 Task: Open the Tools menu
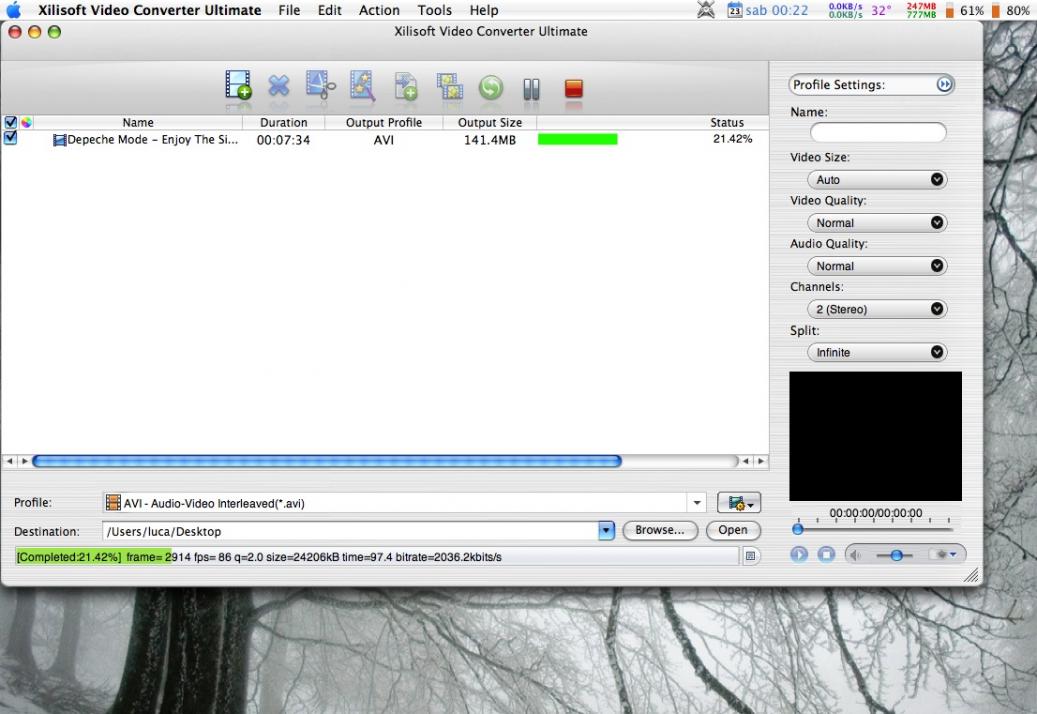435,10
